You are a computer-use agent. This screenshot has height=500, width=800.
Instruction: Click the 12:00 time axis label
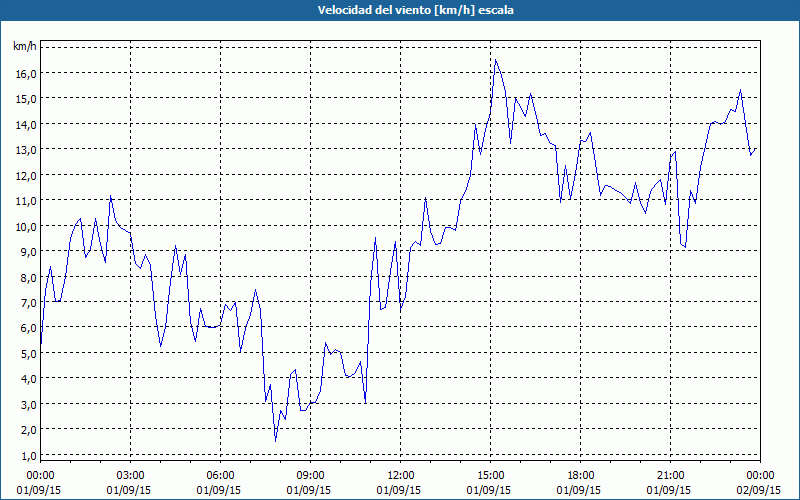click(x=401, y=476)
